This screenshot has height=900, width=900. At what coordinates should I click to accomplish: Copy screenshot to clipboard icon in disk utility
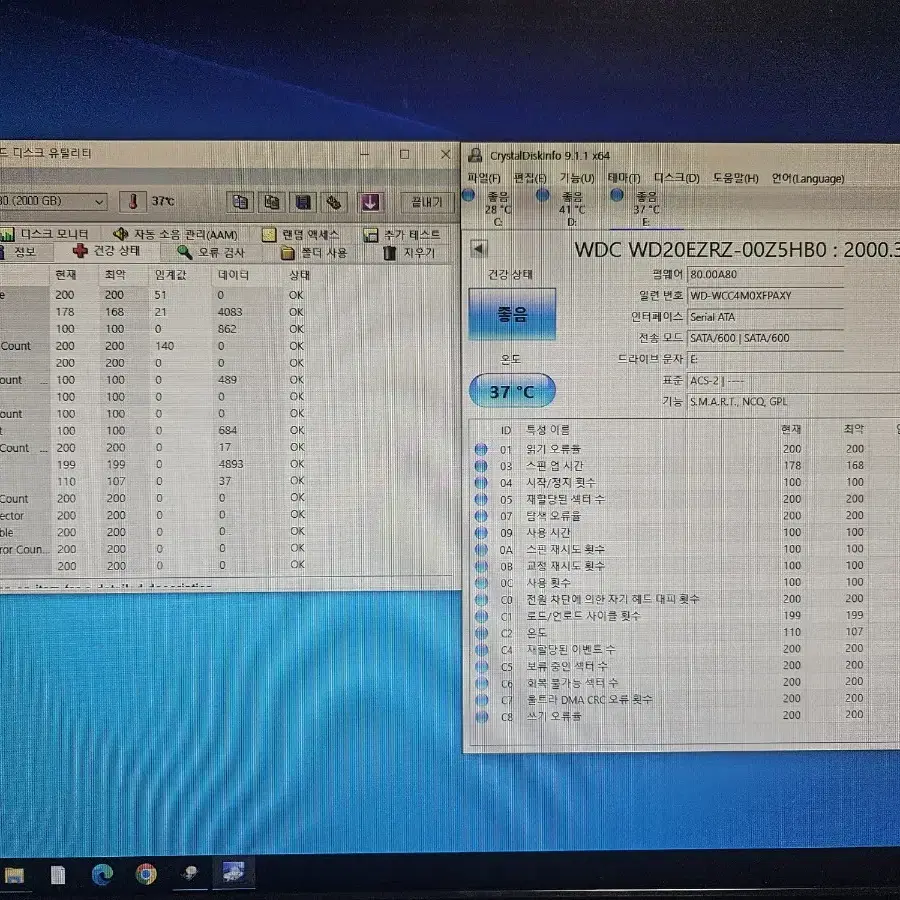[x=271, y=202]
